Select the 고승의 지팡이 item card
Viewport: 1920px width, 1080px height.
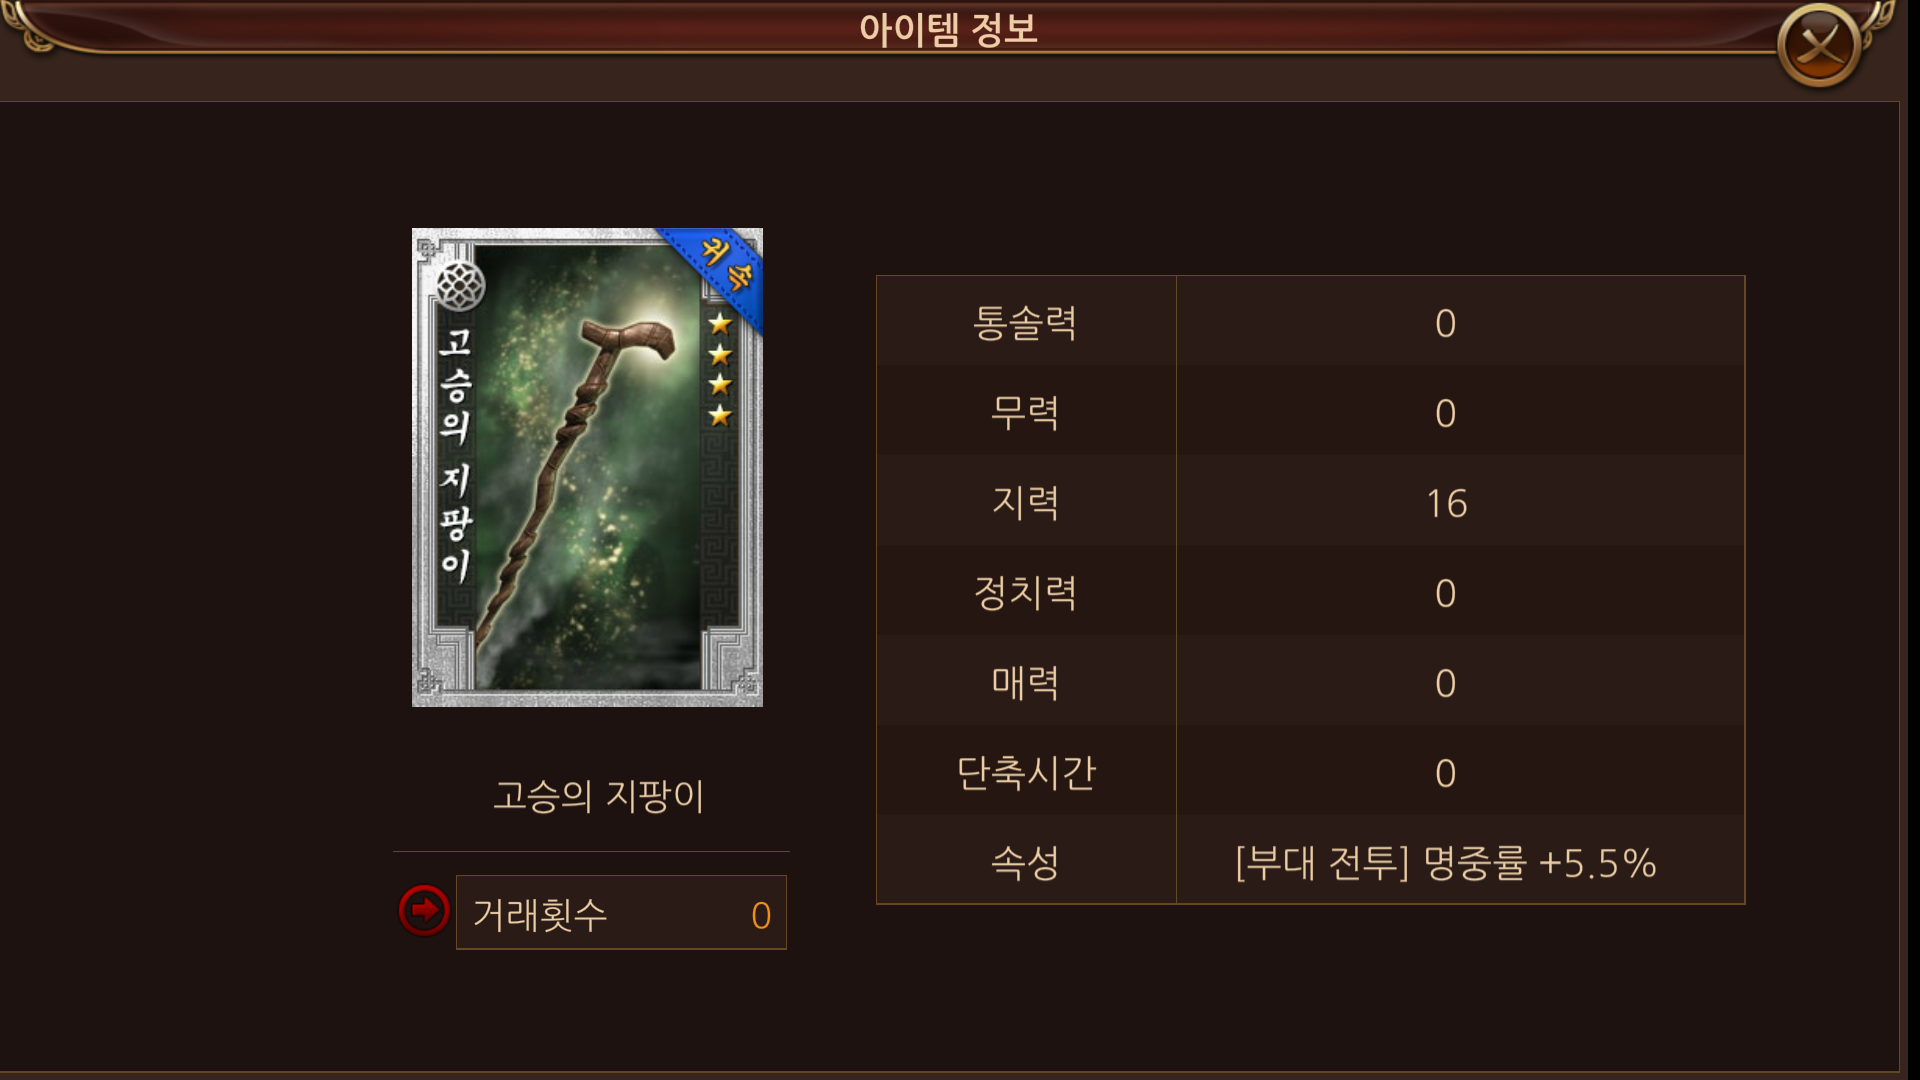[587, 467]
